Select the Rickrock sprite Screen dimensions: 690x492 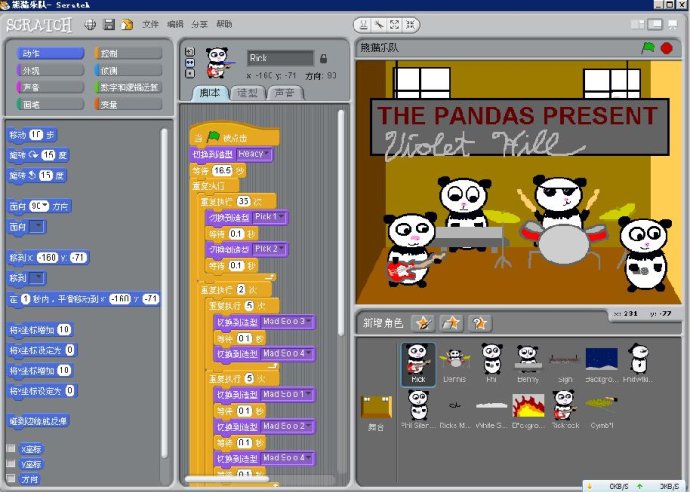[565, 410]
